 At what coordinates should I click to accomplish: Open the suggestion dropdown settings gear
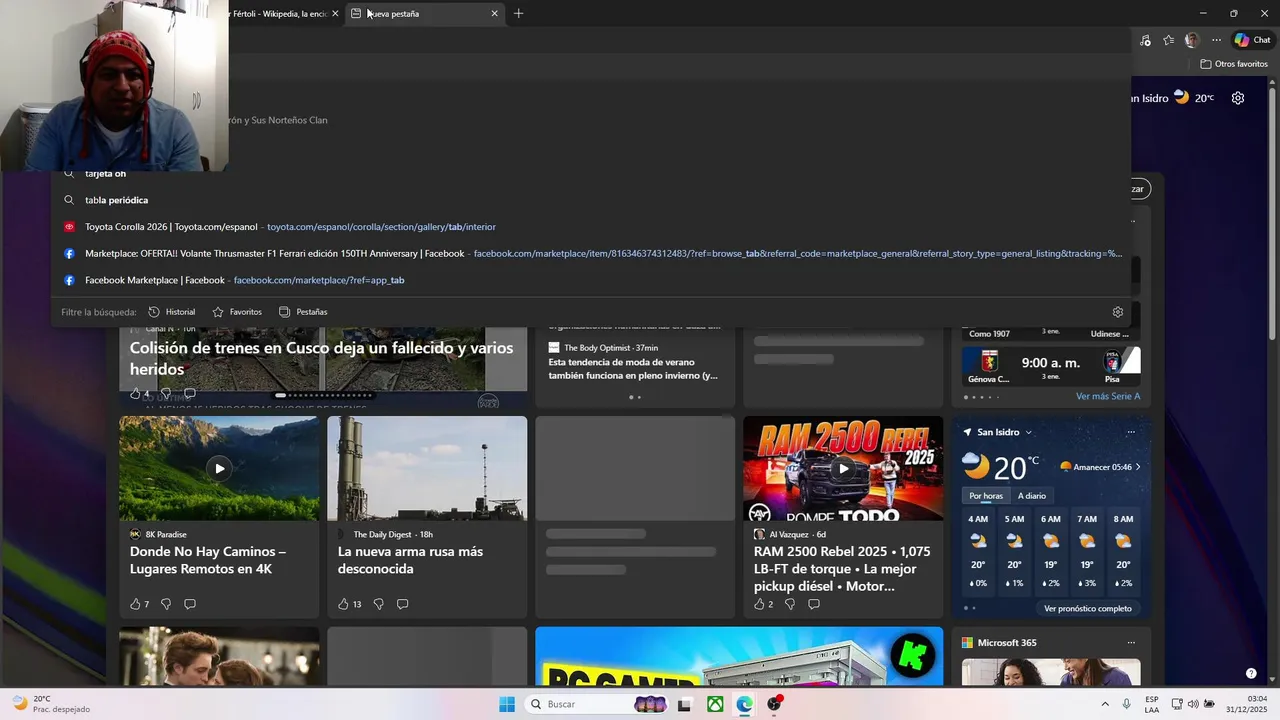[x=1118, y=312]
